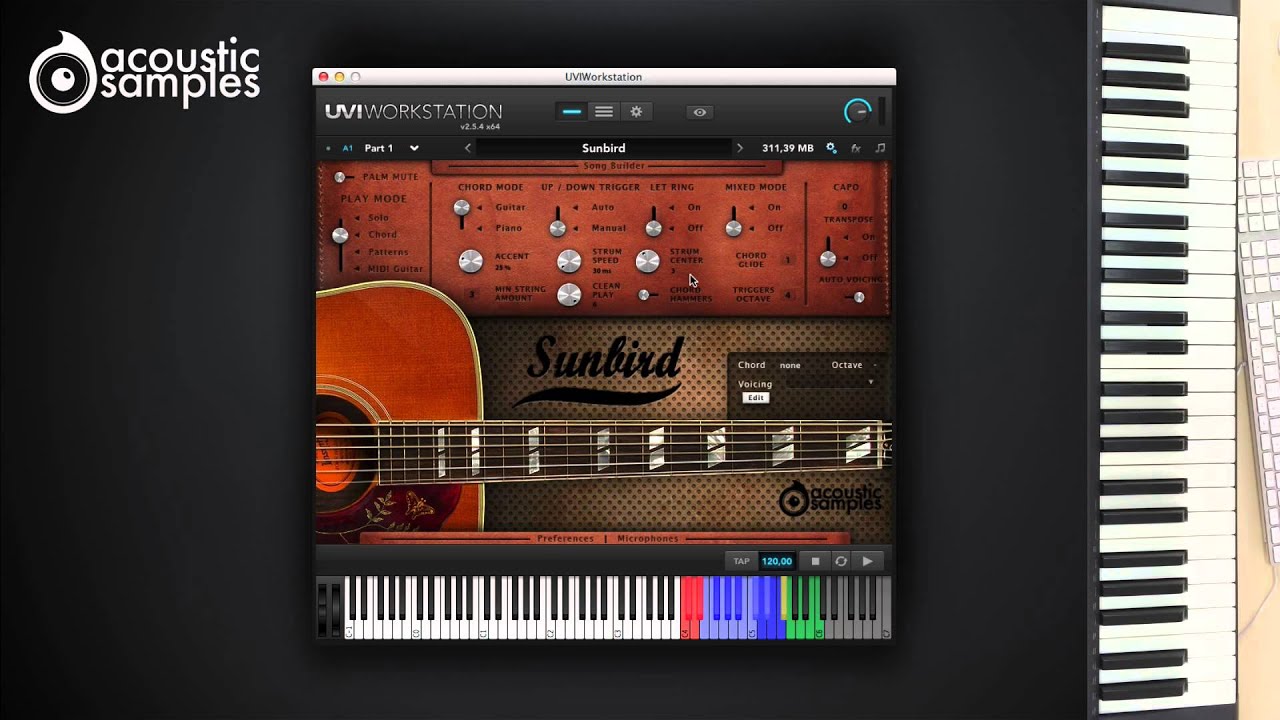Viewport: 1280px width, 720px height.
Task: Click the Min String Amount value box
Action: (x=471, y=294)
